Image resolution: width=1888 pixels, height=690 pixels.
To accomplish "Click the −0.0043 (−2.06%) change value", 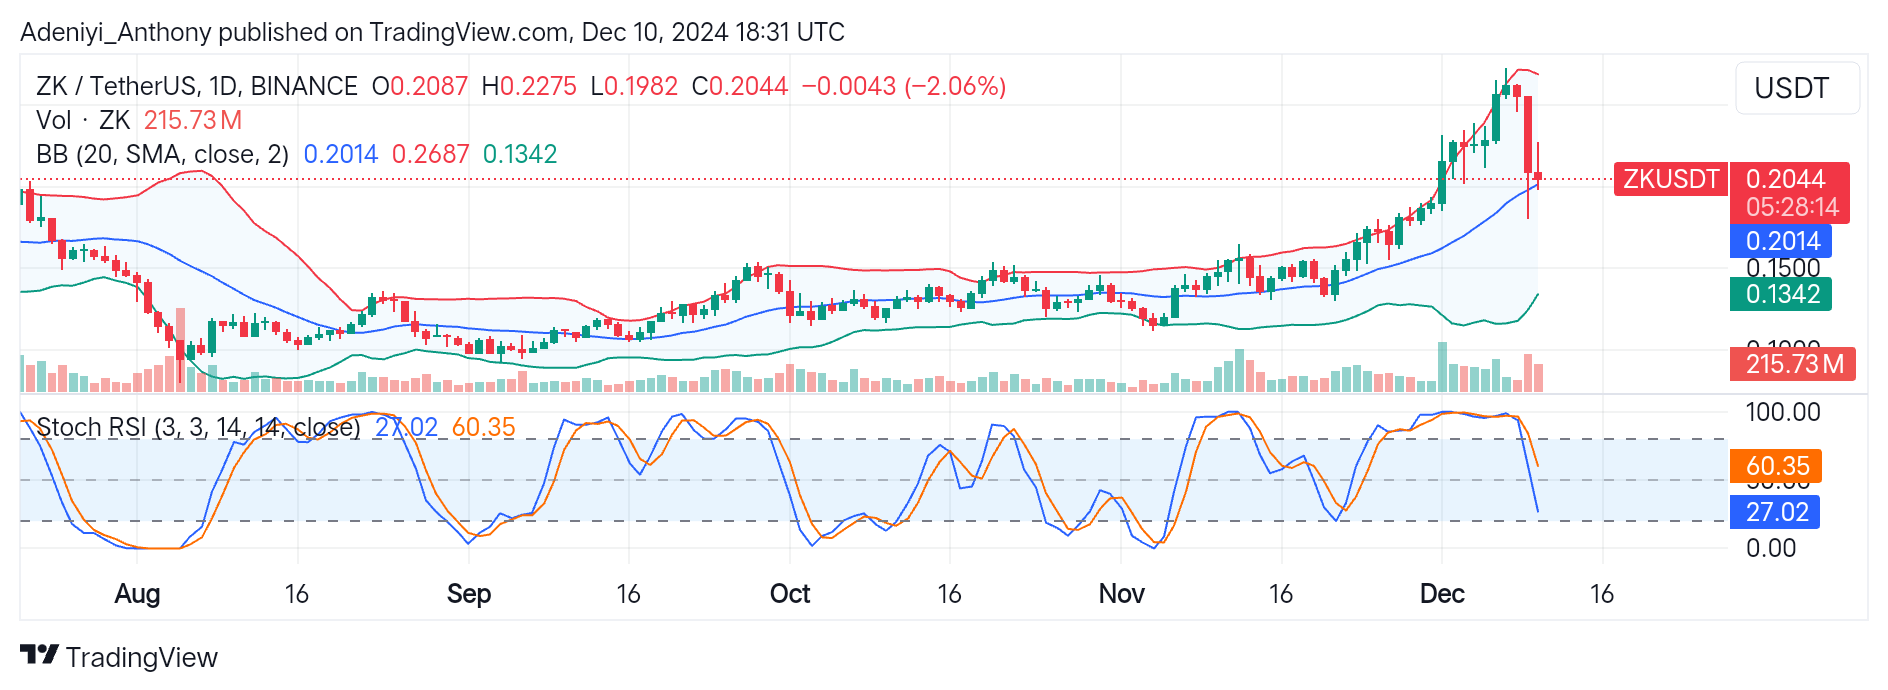I will 904,86.
